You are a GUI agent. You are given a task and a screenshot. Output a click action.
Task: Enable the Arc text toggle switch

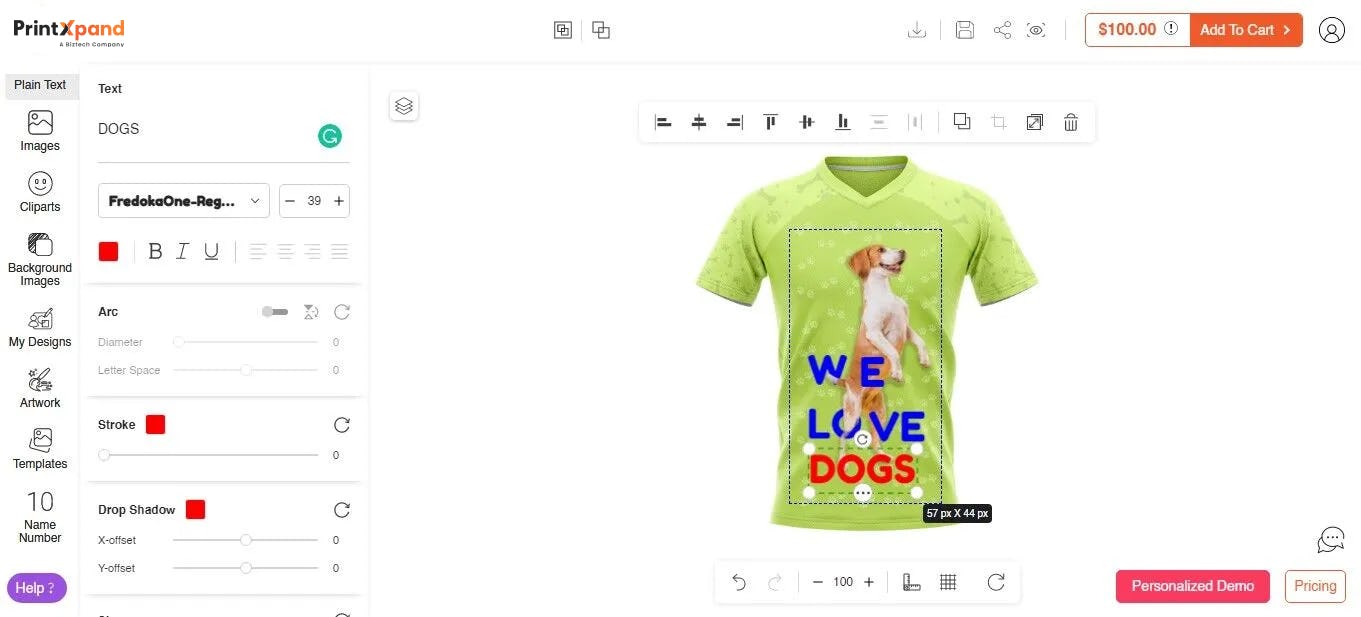tap(275, 311)
